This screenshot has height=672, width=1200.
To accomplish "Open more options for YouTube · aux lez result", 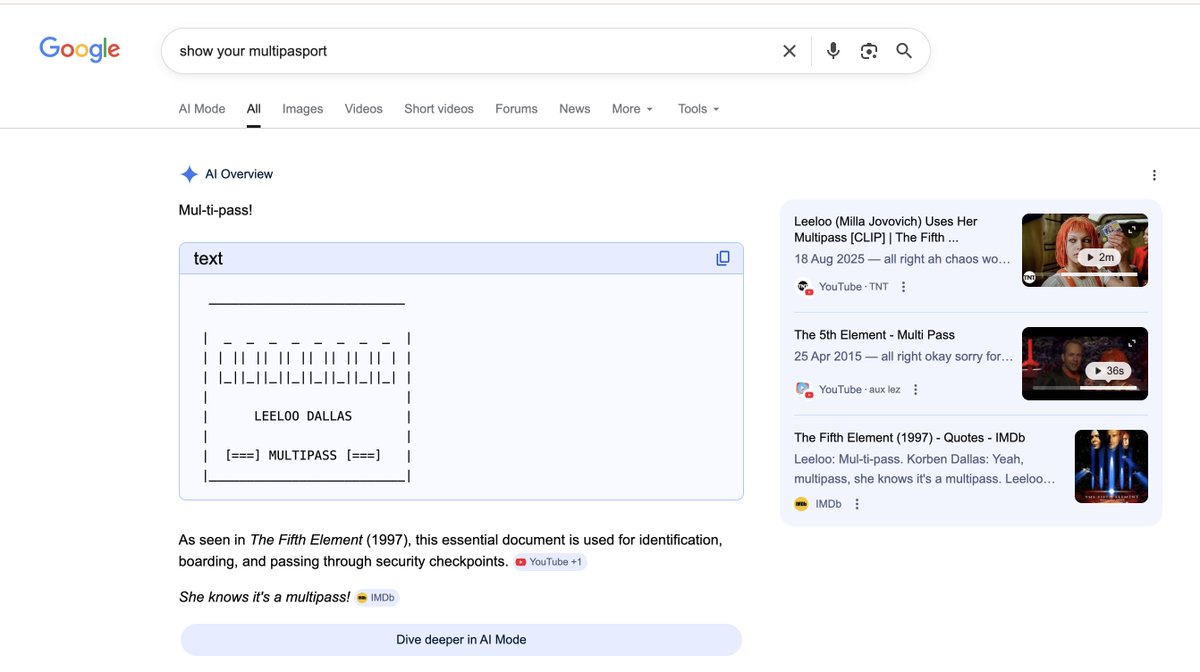I will pos(915,390).
